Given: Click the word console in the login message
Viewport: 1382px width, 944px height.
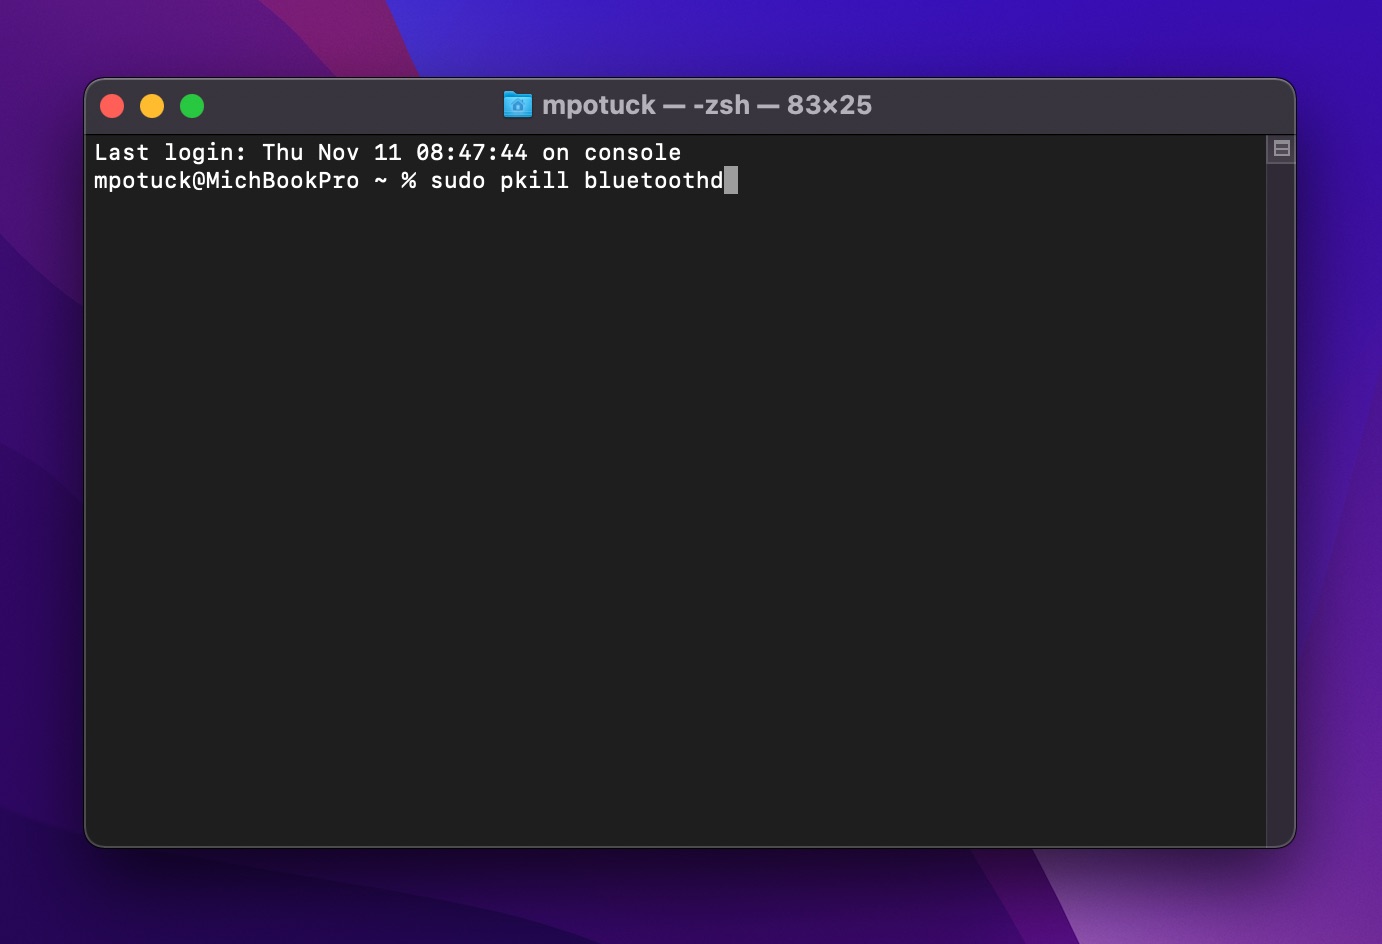Looking at the screenshot, I should pyautogui.click(x=633, y=152).
